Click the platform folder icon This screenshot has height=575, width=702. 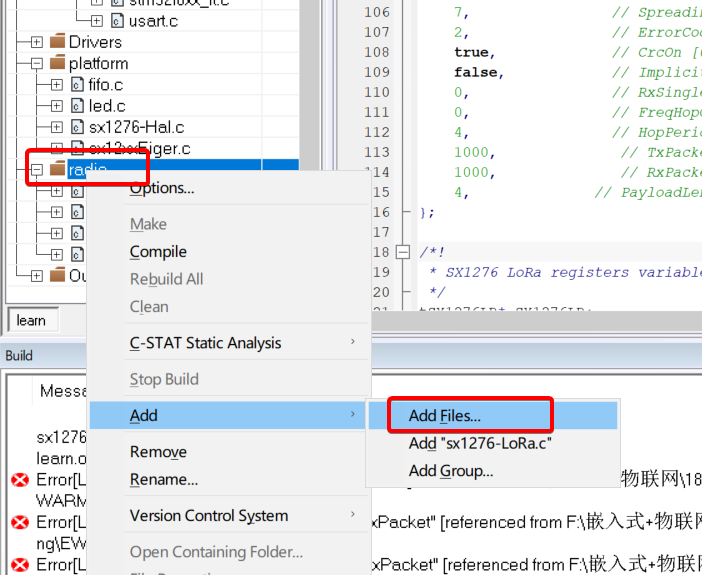[57, 64]
